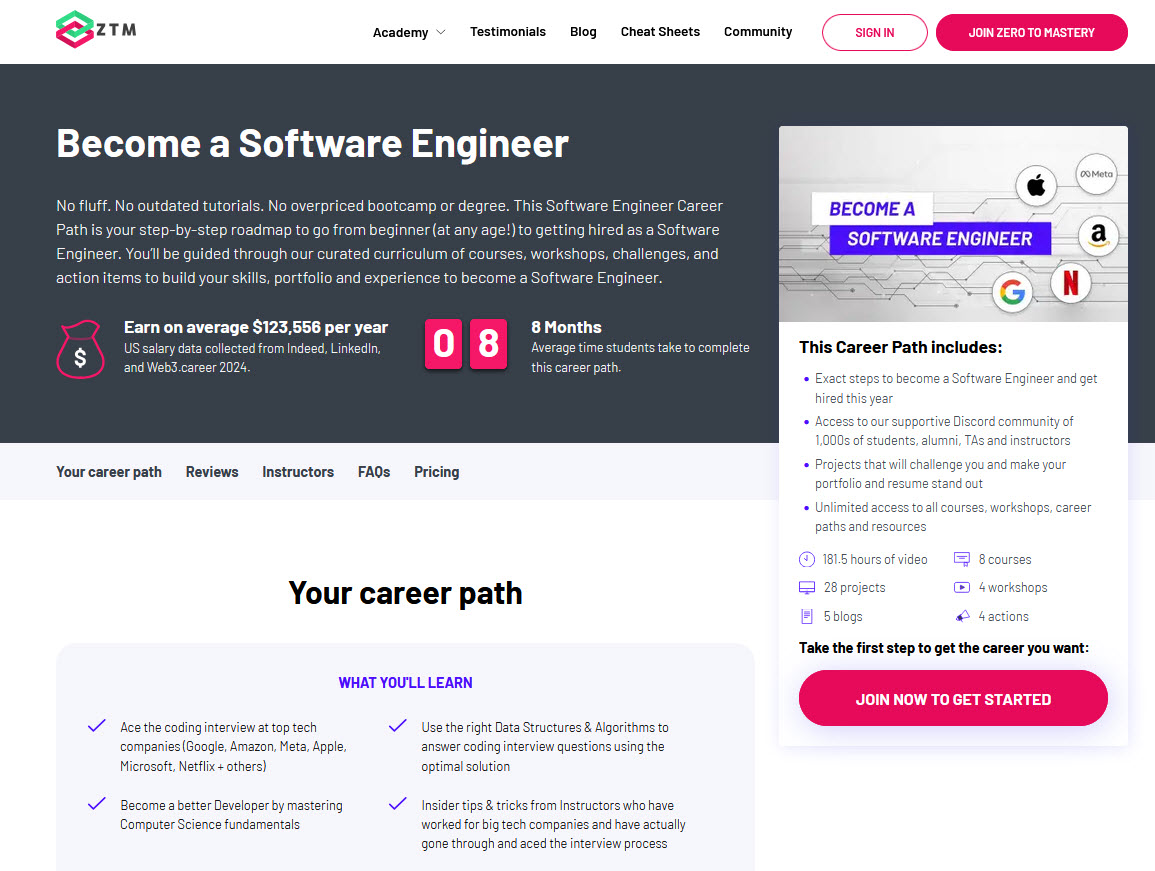The height and width of the screenshot is (871, 1155).
Task: Click the countdown digit 0 tile
Action: [443, 343]
